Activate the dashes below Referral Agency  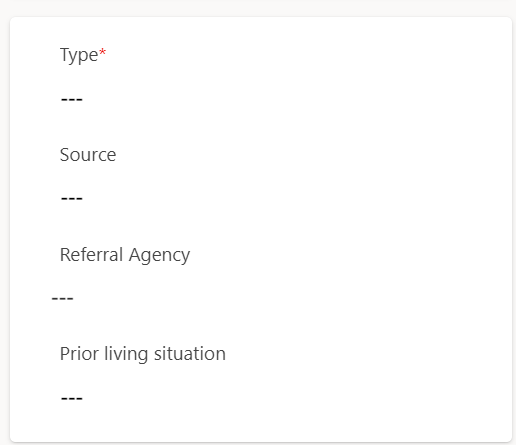pyautogui.click(x=63, y=298)
